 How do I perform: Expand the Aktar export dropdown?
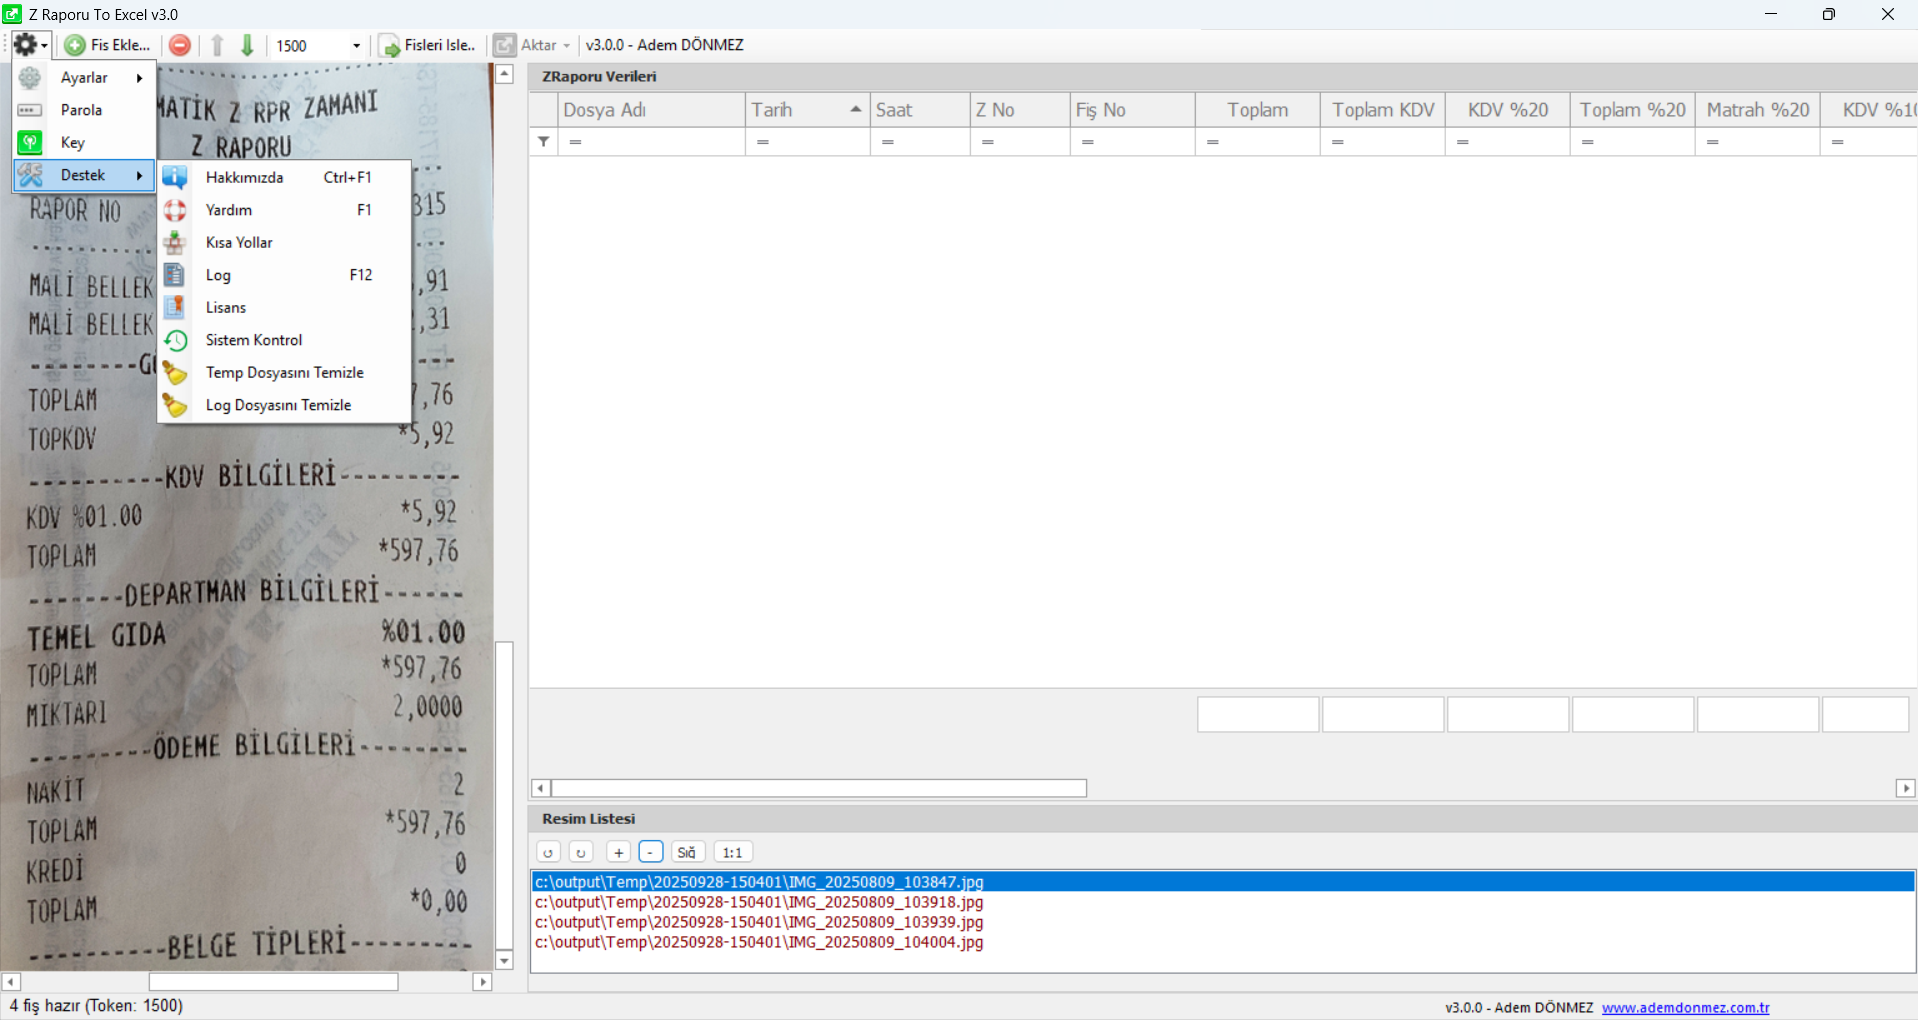tap(566, 46)
